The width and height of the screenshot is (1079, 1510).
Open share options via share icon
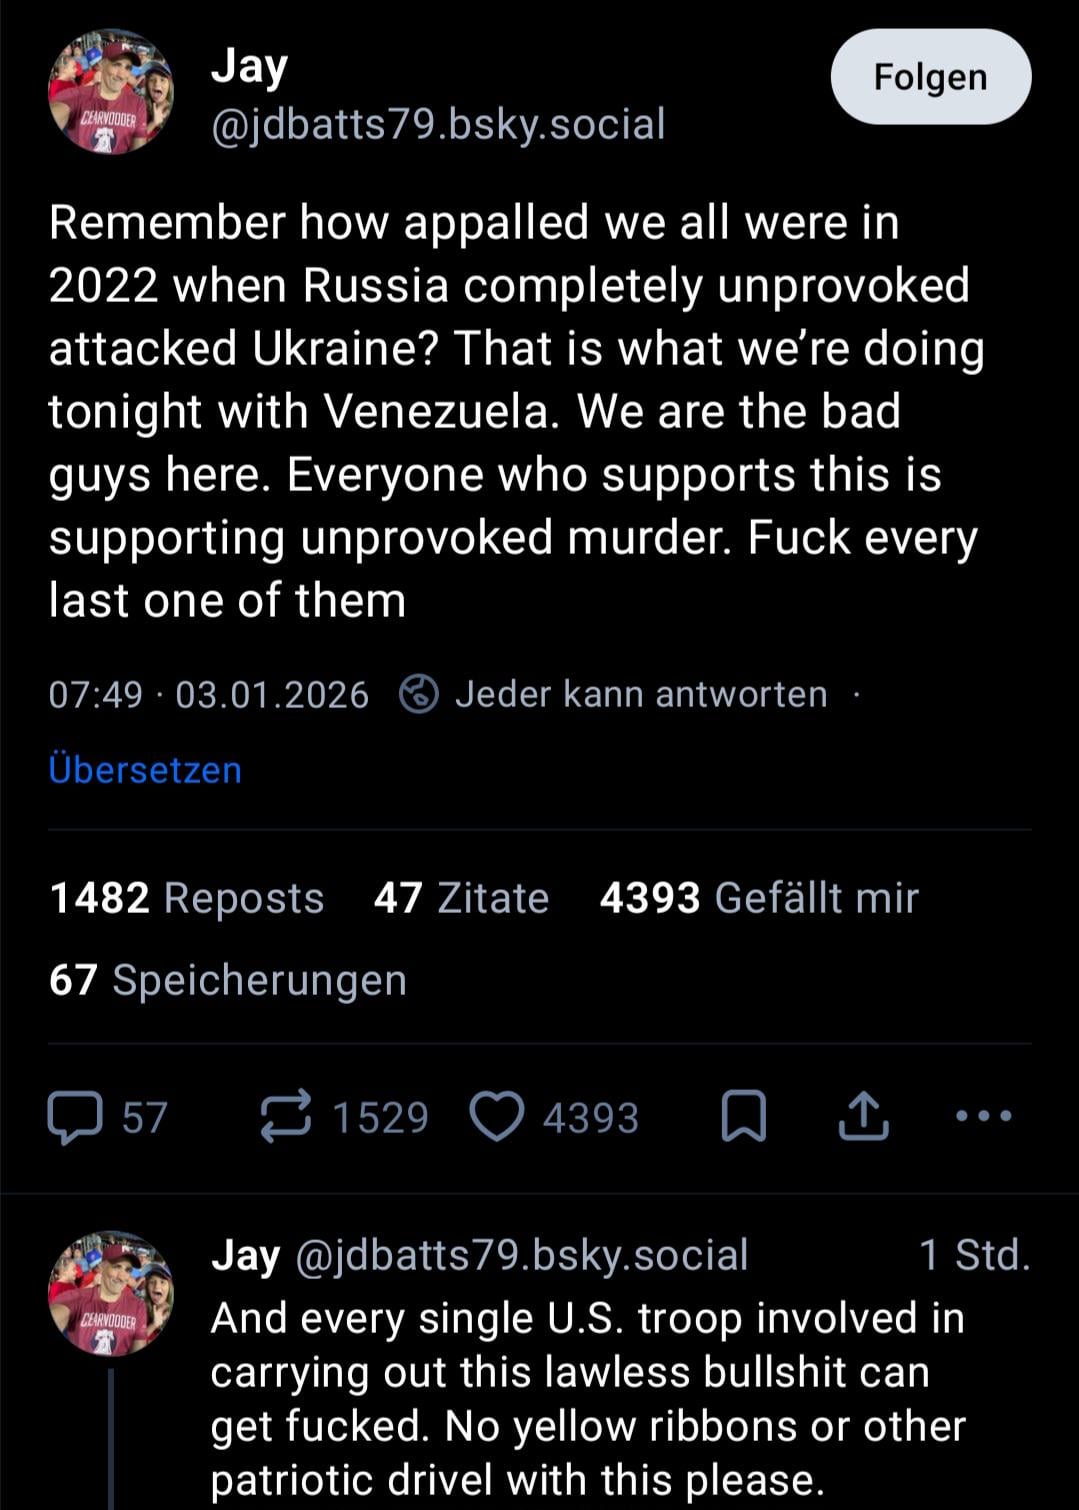pos(863,1117)
